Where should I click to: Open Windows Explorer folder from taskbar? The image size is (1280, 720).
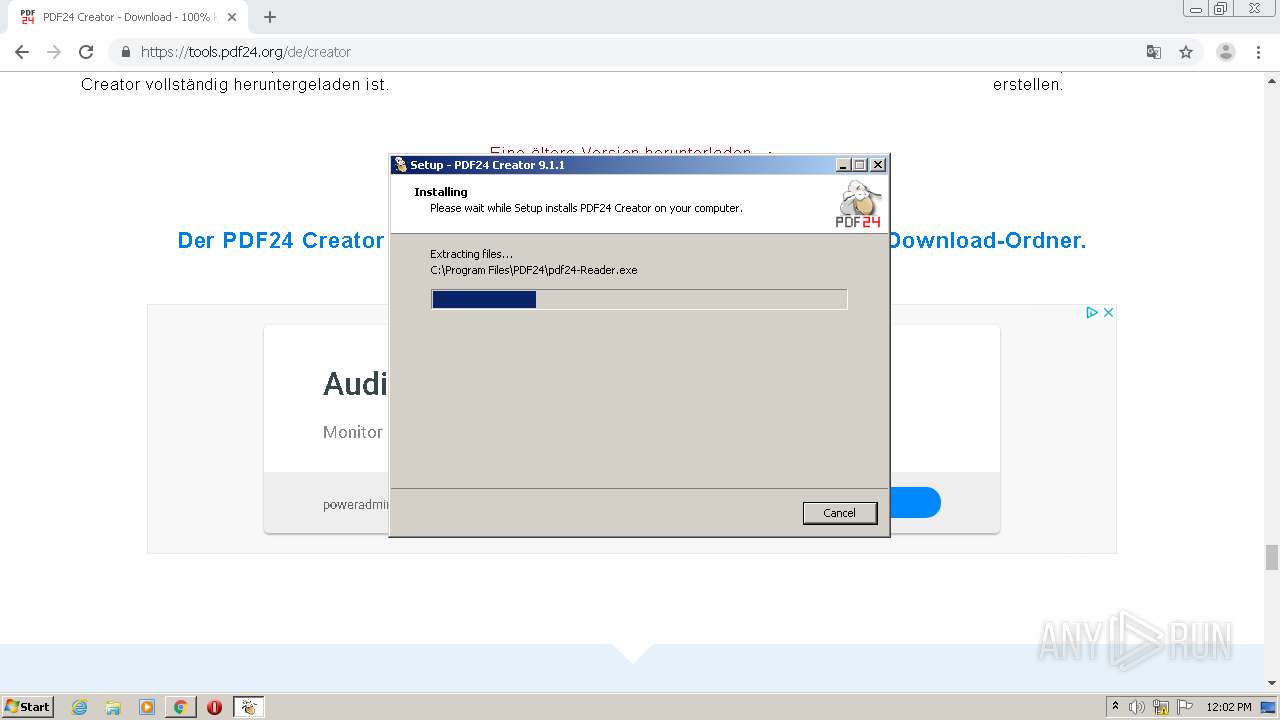[113, 707]
